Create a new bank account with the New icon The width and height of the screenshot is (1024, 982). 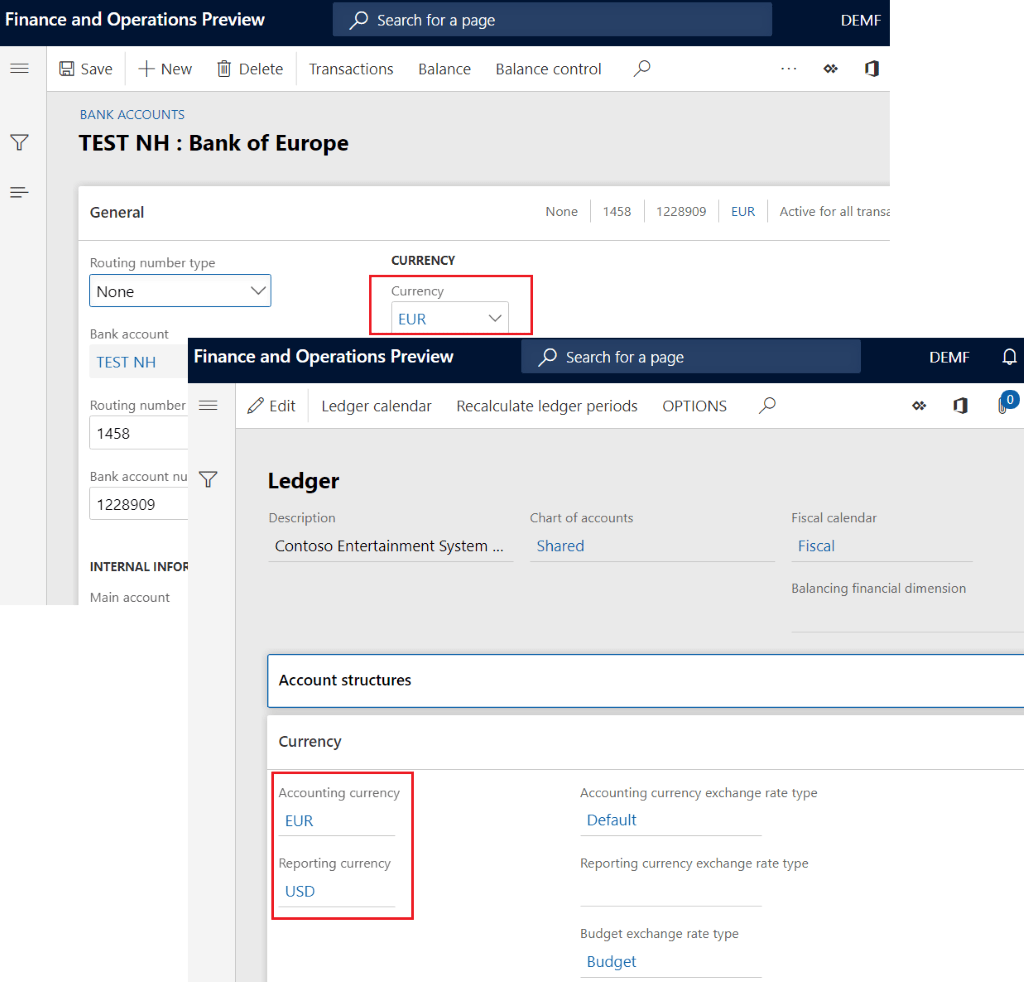164,68
